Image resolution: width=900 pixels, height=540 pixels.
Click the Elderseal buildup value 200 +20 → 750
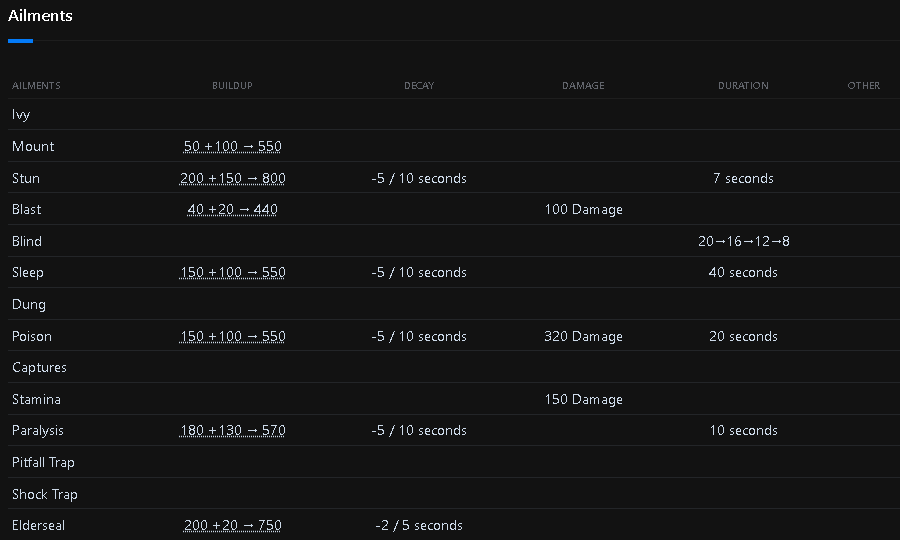(233, 525)
